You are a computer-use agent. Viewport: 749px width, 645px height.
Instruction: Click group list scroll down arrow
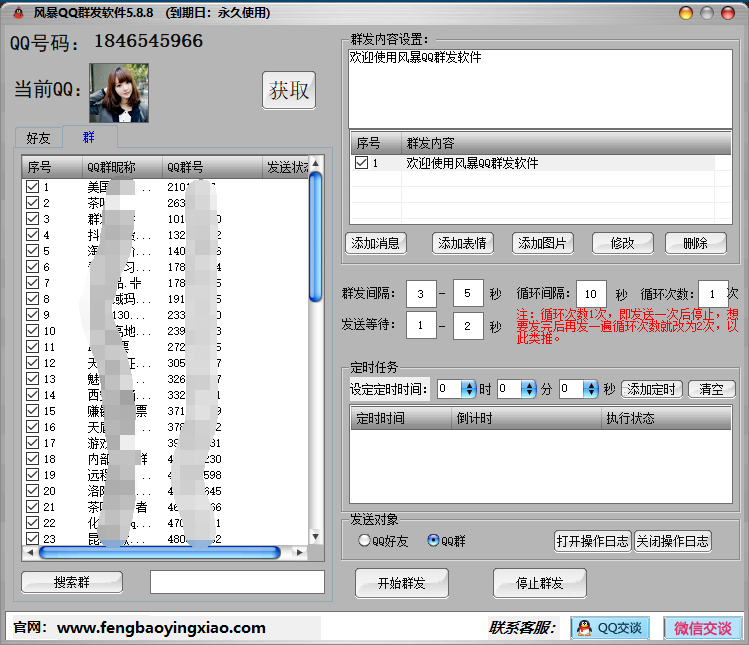[x=315, y=536]
